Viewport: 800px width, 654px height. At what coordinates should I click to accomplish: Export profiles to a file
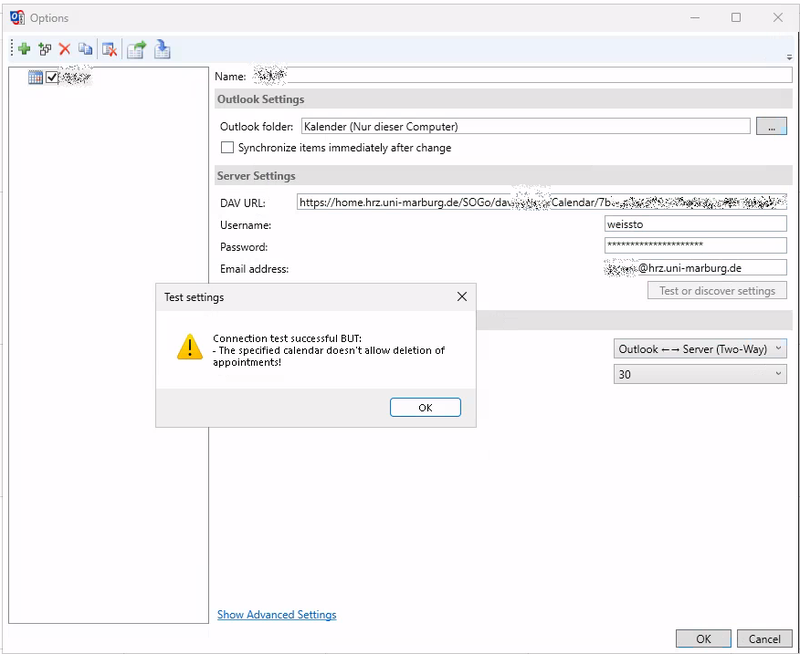pos(137,48)
